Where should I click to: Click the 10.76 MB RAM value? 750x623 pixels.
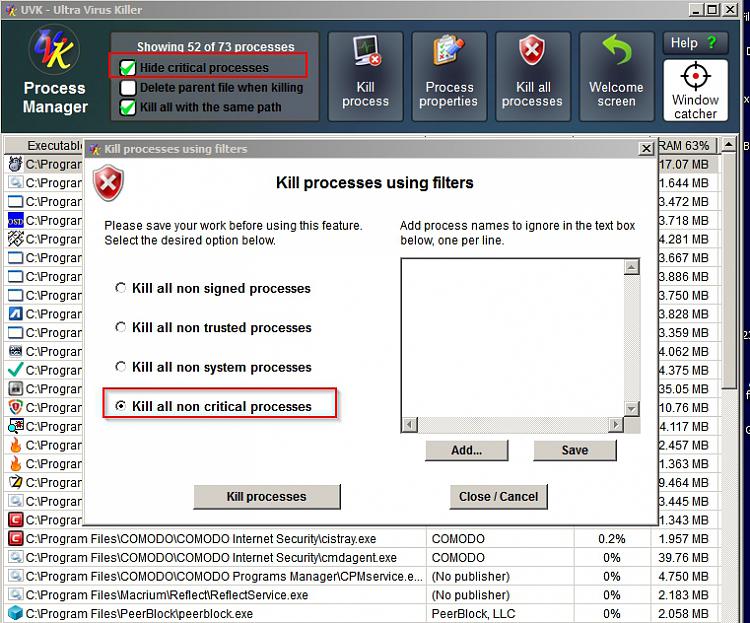(684, 407)
